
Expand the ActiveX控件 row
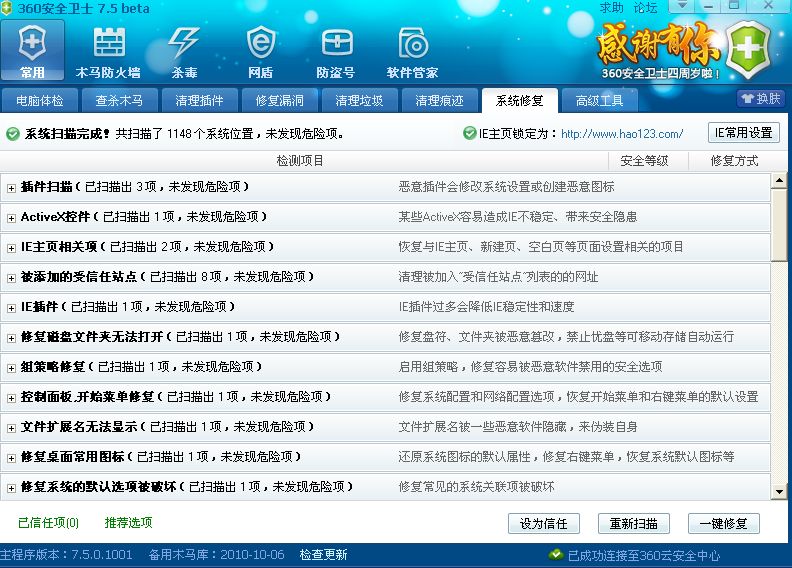coord(11,218)
